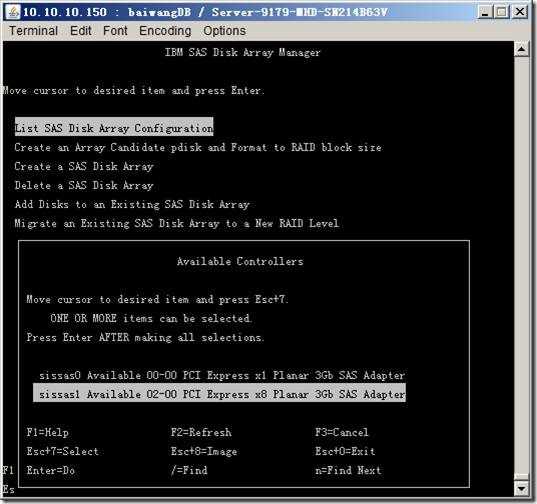537x504 pixels.
Task: Click the F1=Help label
Action: pyautogui.click(x=48, y=432)
